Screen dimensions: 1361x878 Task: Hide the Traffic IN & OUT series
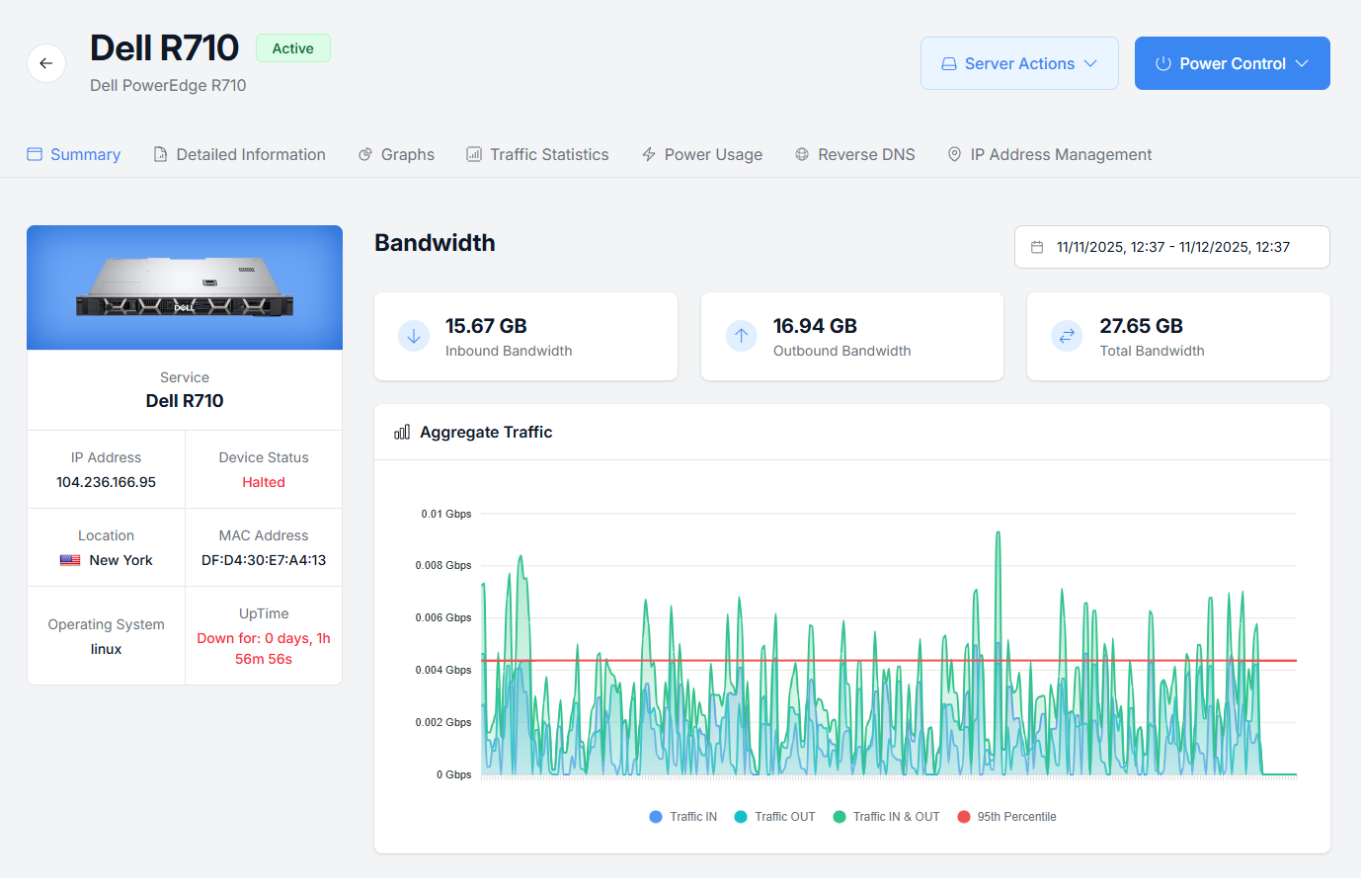(886, 817)
